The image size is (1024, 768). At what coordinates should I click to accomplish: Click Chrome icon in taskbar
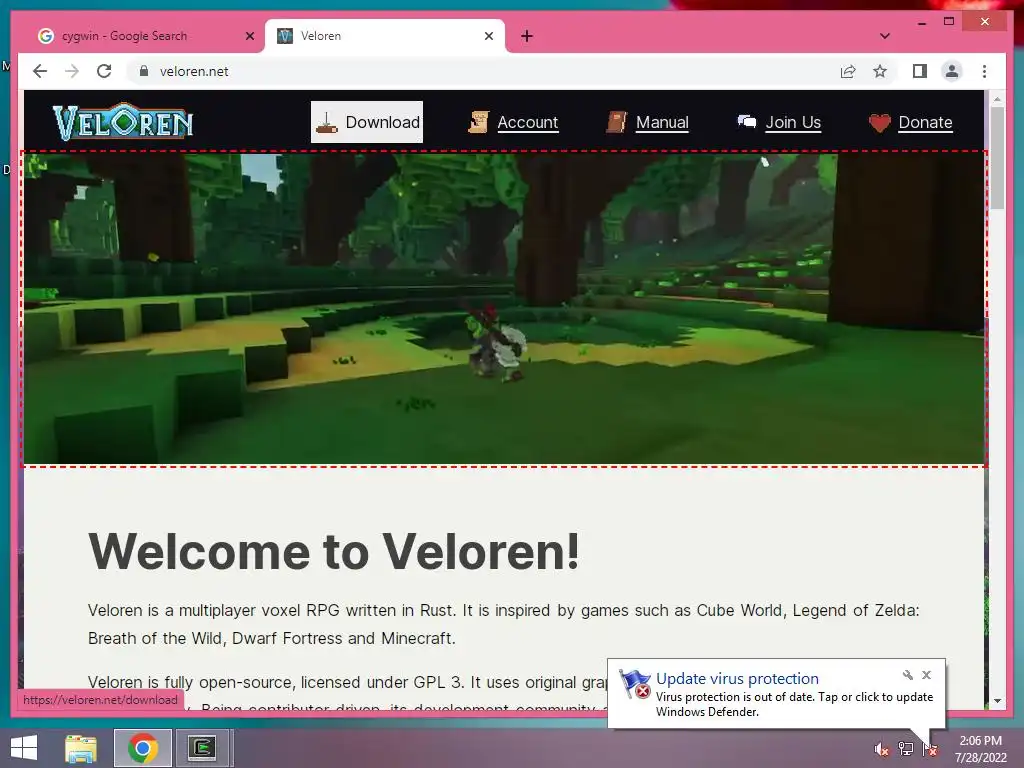coord(142,748)
